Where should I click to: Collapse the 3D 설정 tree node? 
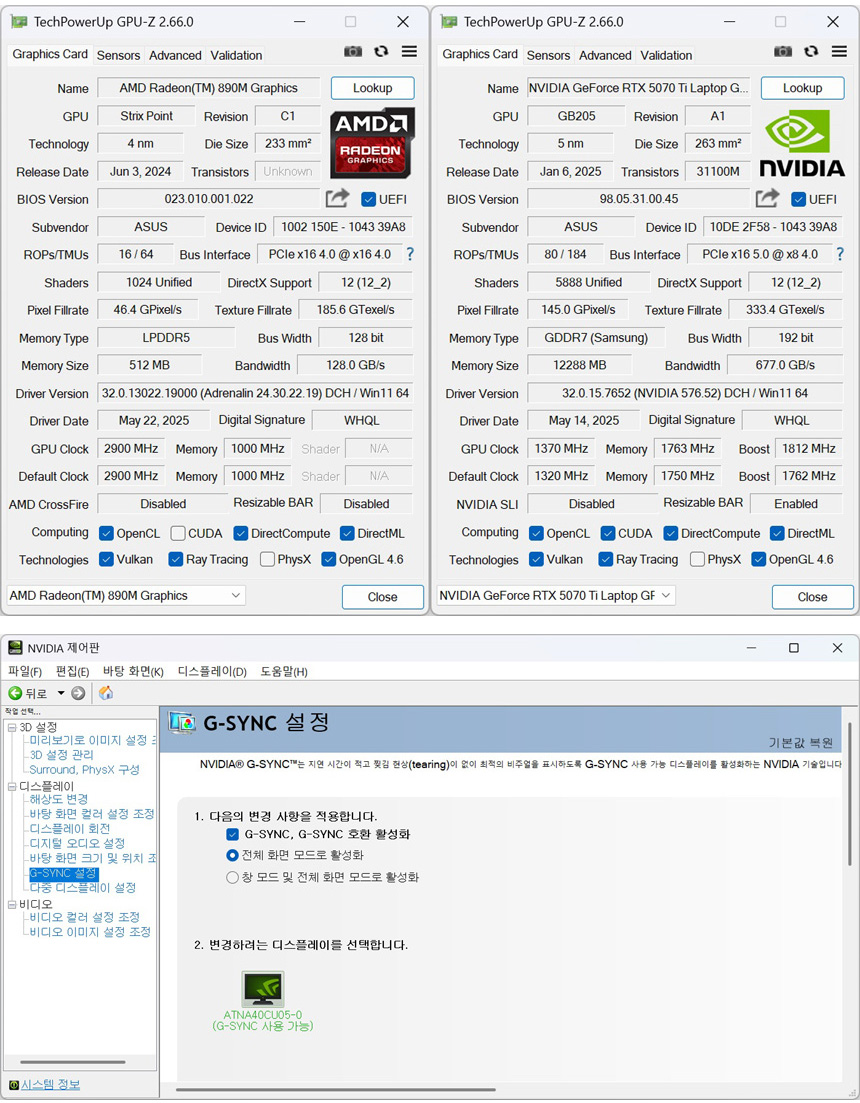12,727
